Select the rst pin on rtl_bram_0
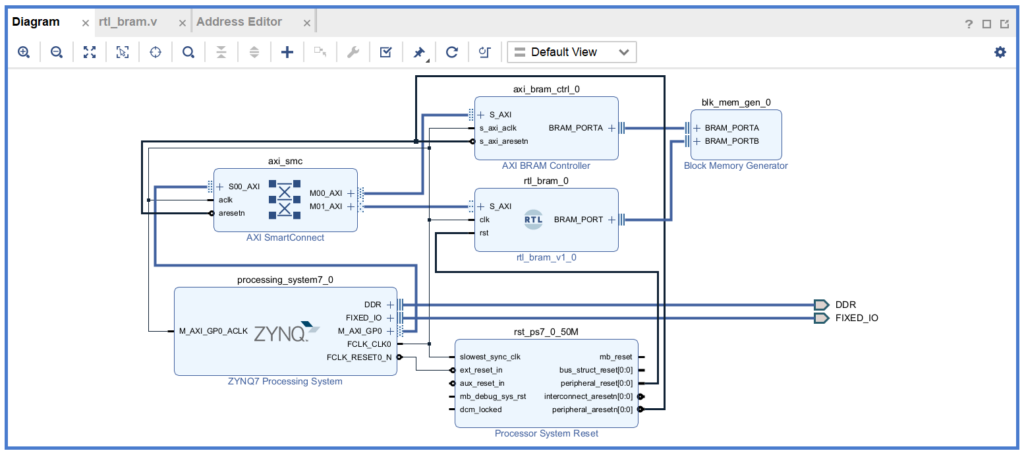The height and width of the screenshot is (455, 1024). point(484,233)
